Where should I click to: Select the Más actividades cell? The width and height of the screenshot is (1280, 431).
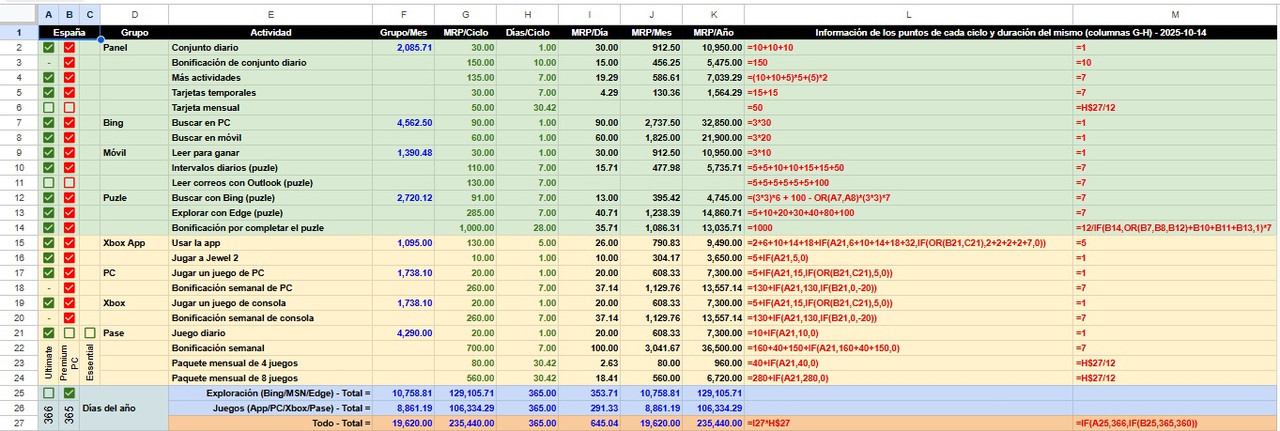270,77
